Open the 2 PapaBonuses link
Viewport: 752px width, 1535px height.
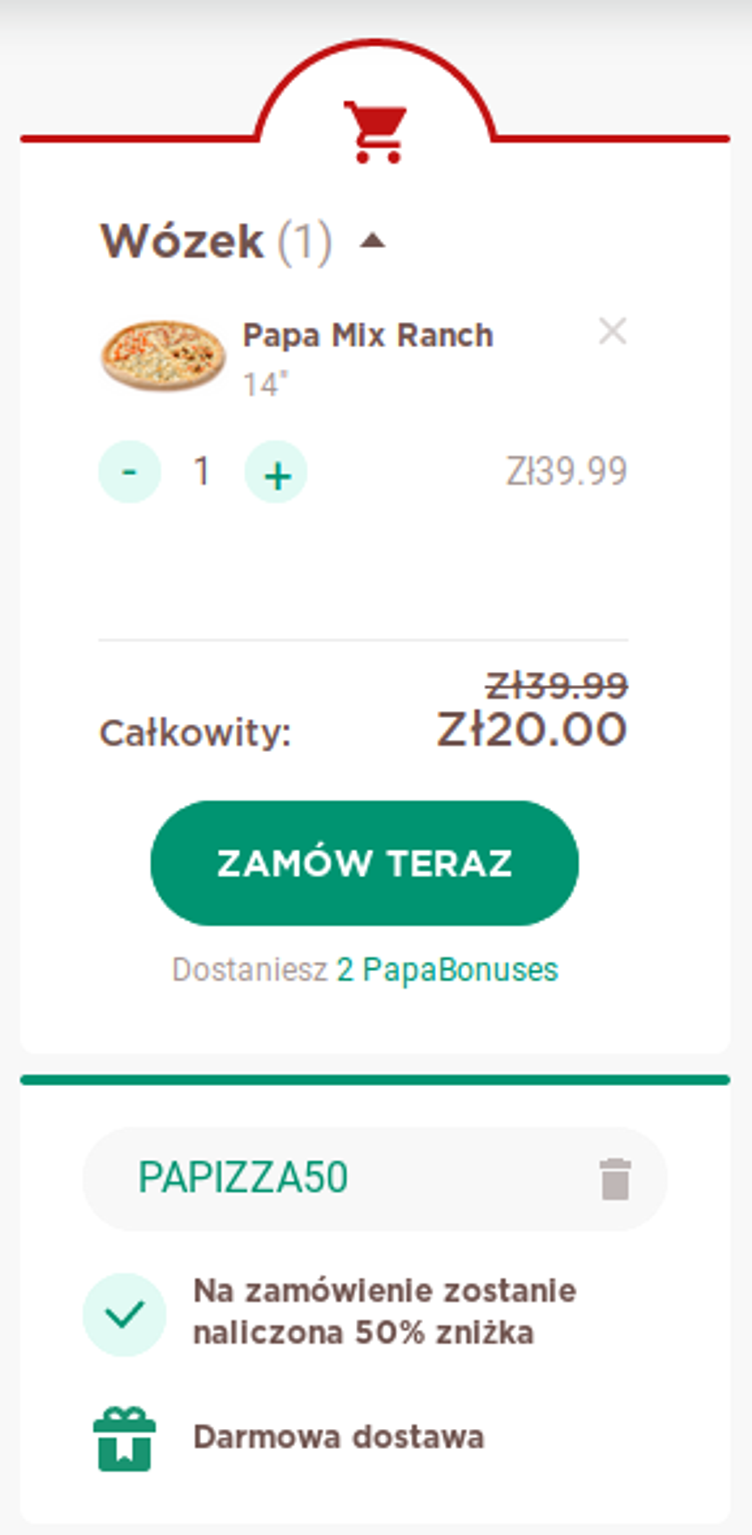pos(447,969)
